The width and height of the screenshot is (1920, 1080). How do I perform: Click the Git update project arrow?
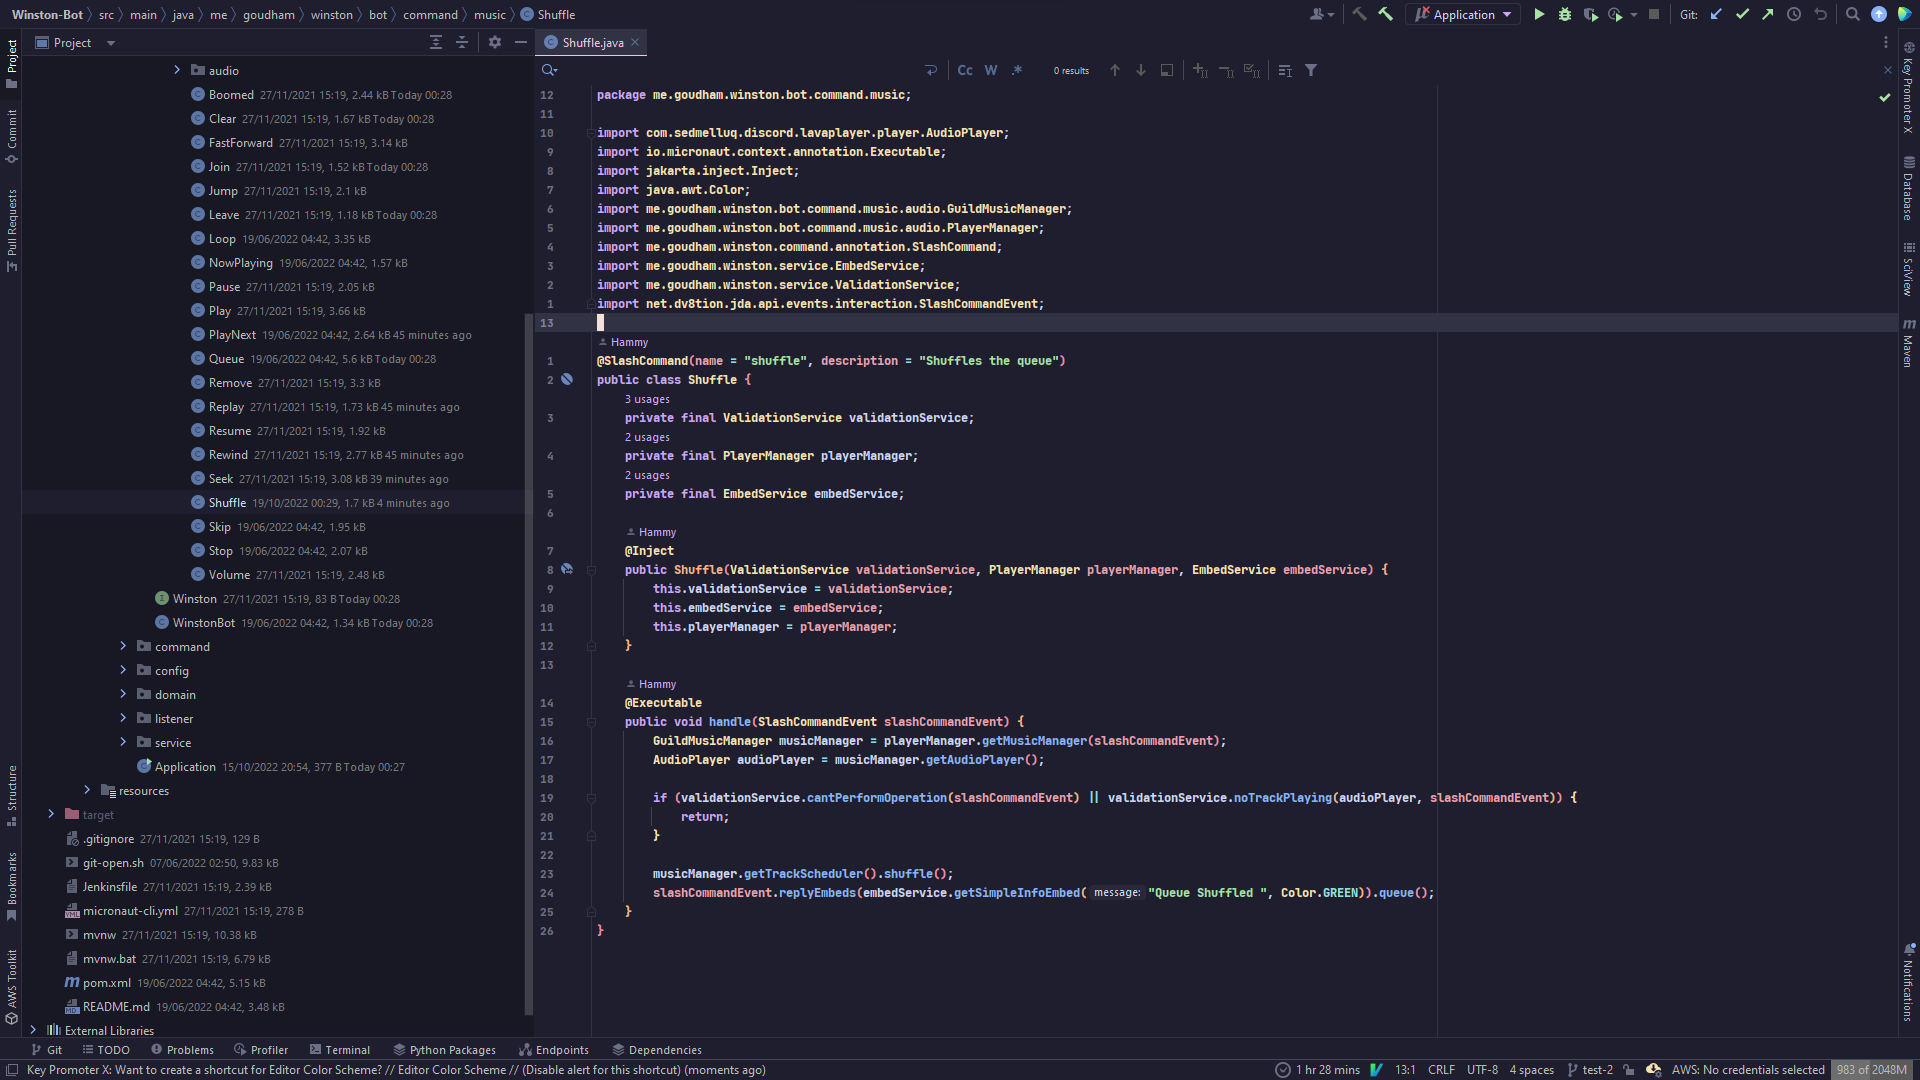click(x=1716, y=14)
